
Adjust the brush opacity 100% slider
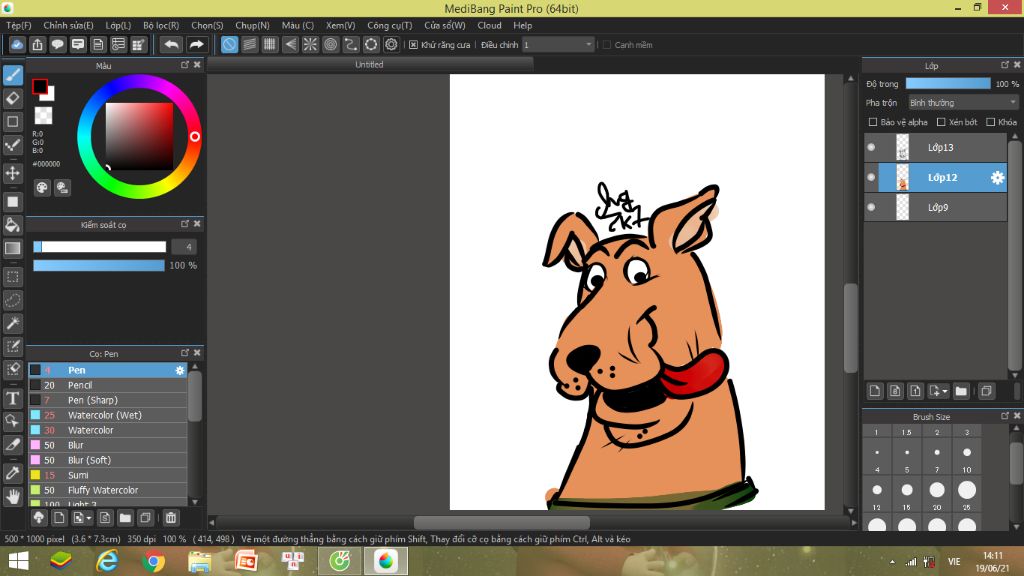click(99, 266)
